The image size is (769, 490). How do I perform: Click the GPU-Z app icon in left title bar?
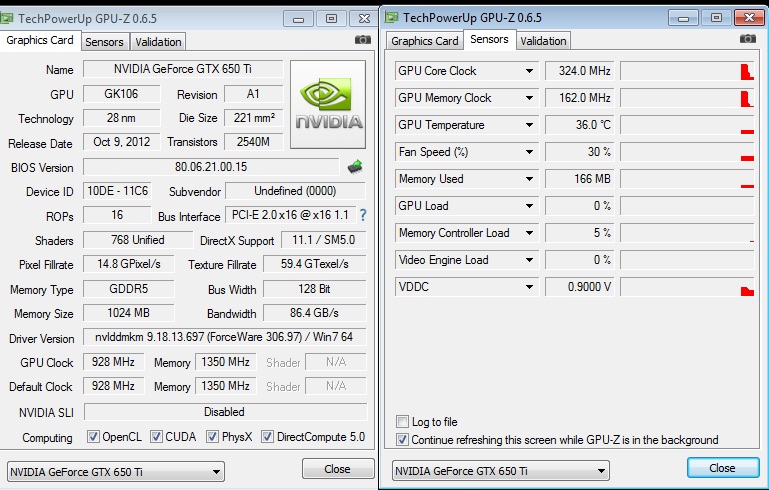pyautogui.click(x=7, y=19)
